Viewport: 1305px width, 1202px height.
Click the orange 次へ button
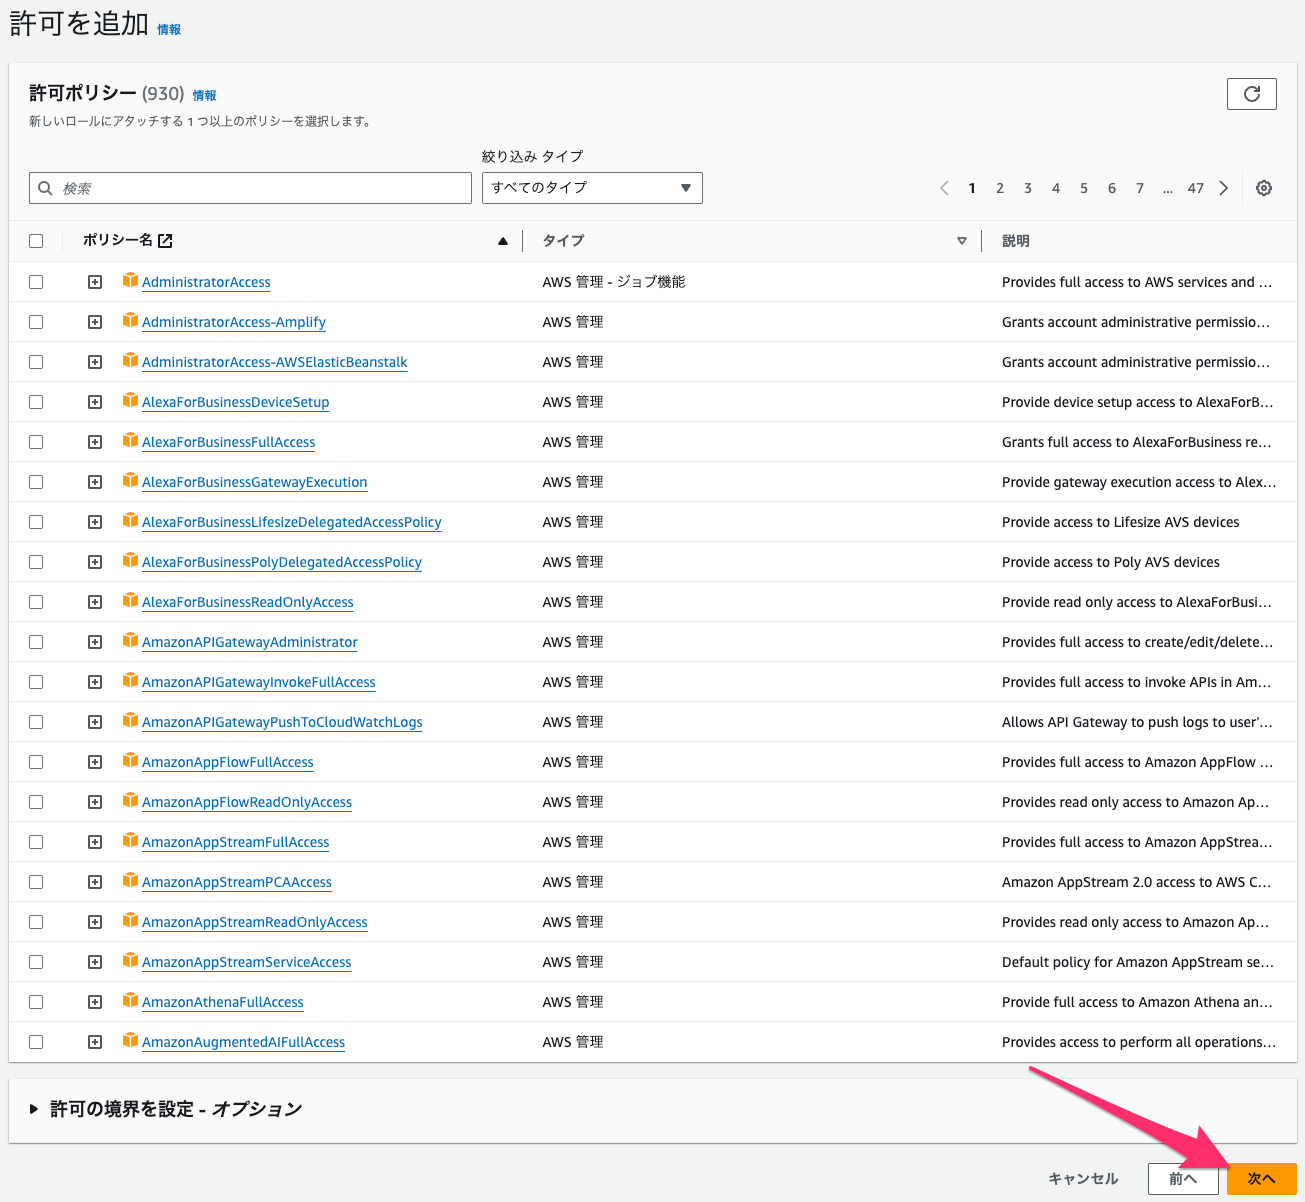(1261, 1179)
